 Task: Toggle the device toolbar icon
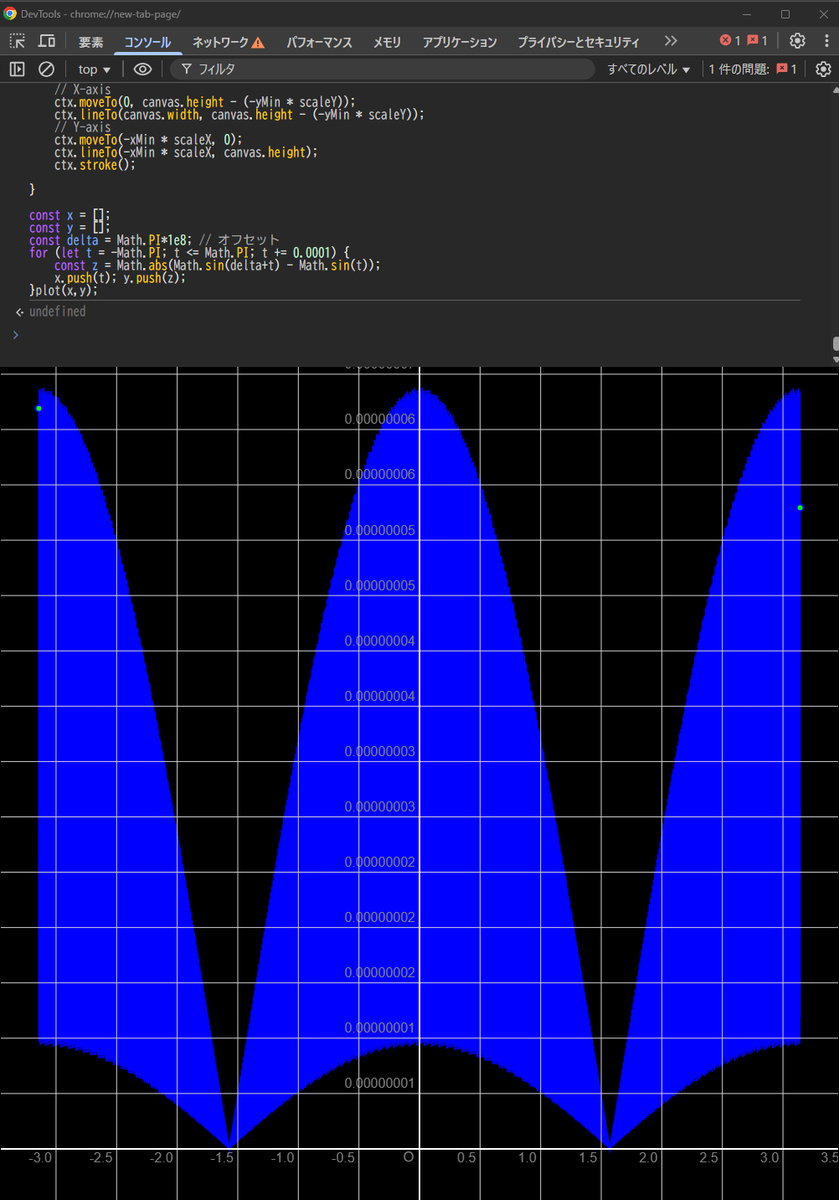[46, 41]
